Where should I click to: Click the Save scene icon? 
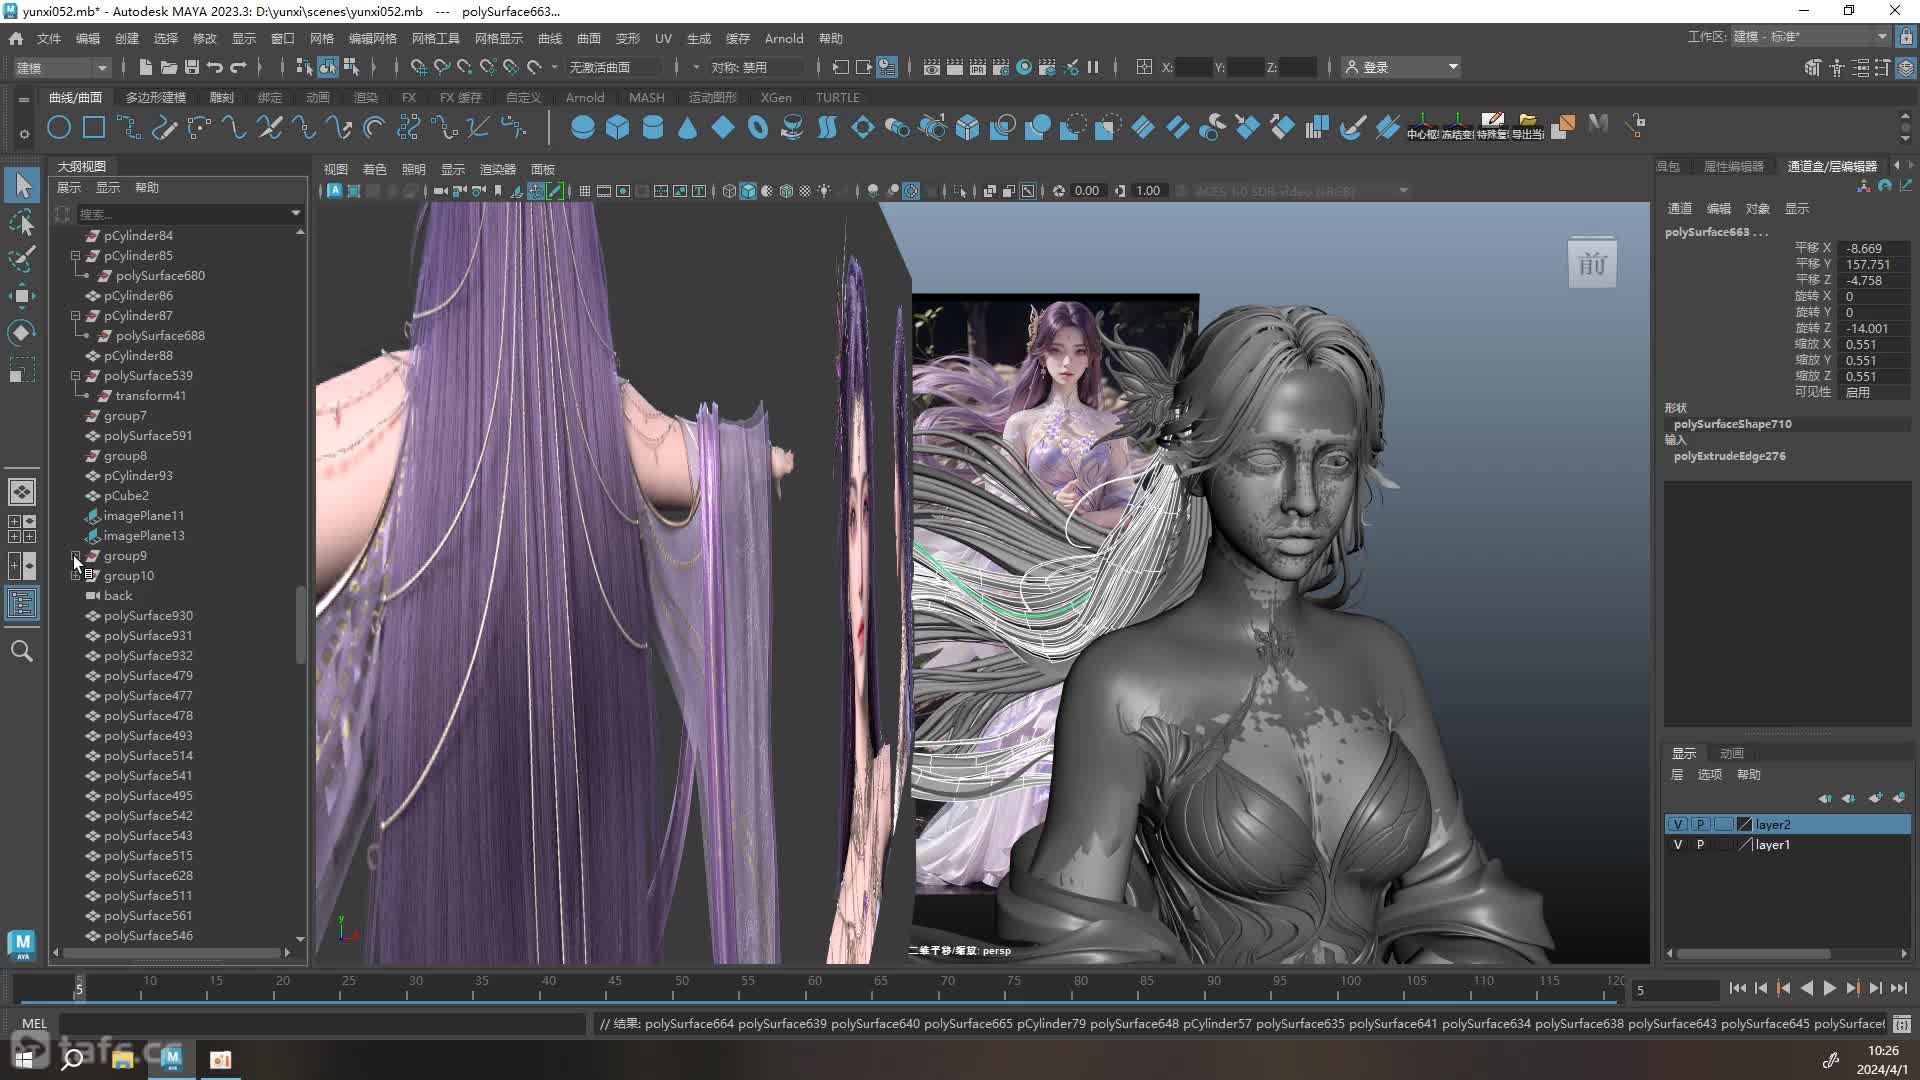click(192, 67)
